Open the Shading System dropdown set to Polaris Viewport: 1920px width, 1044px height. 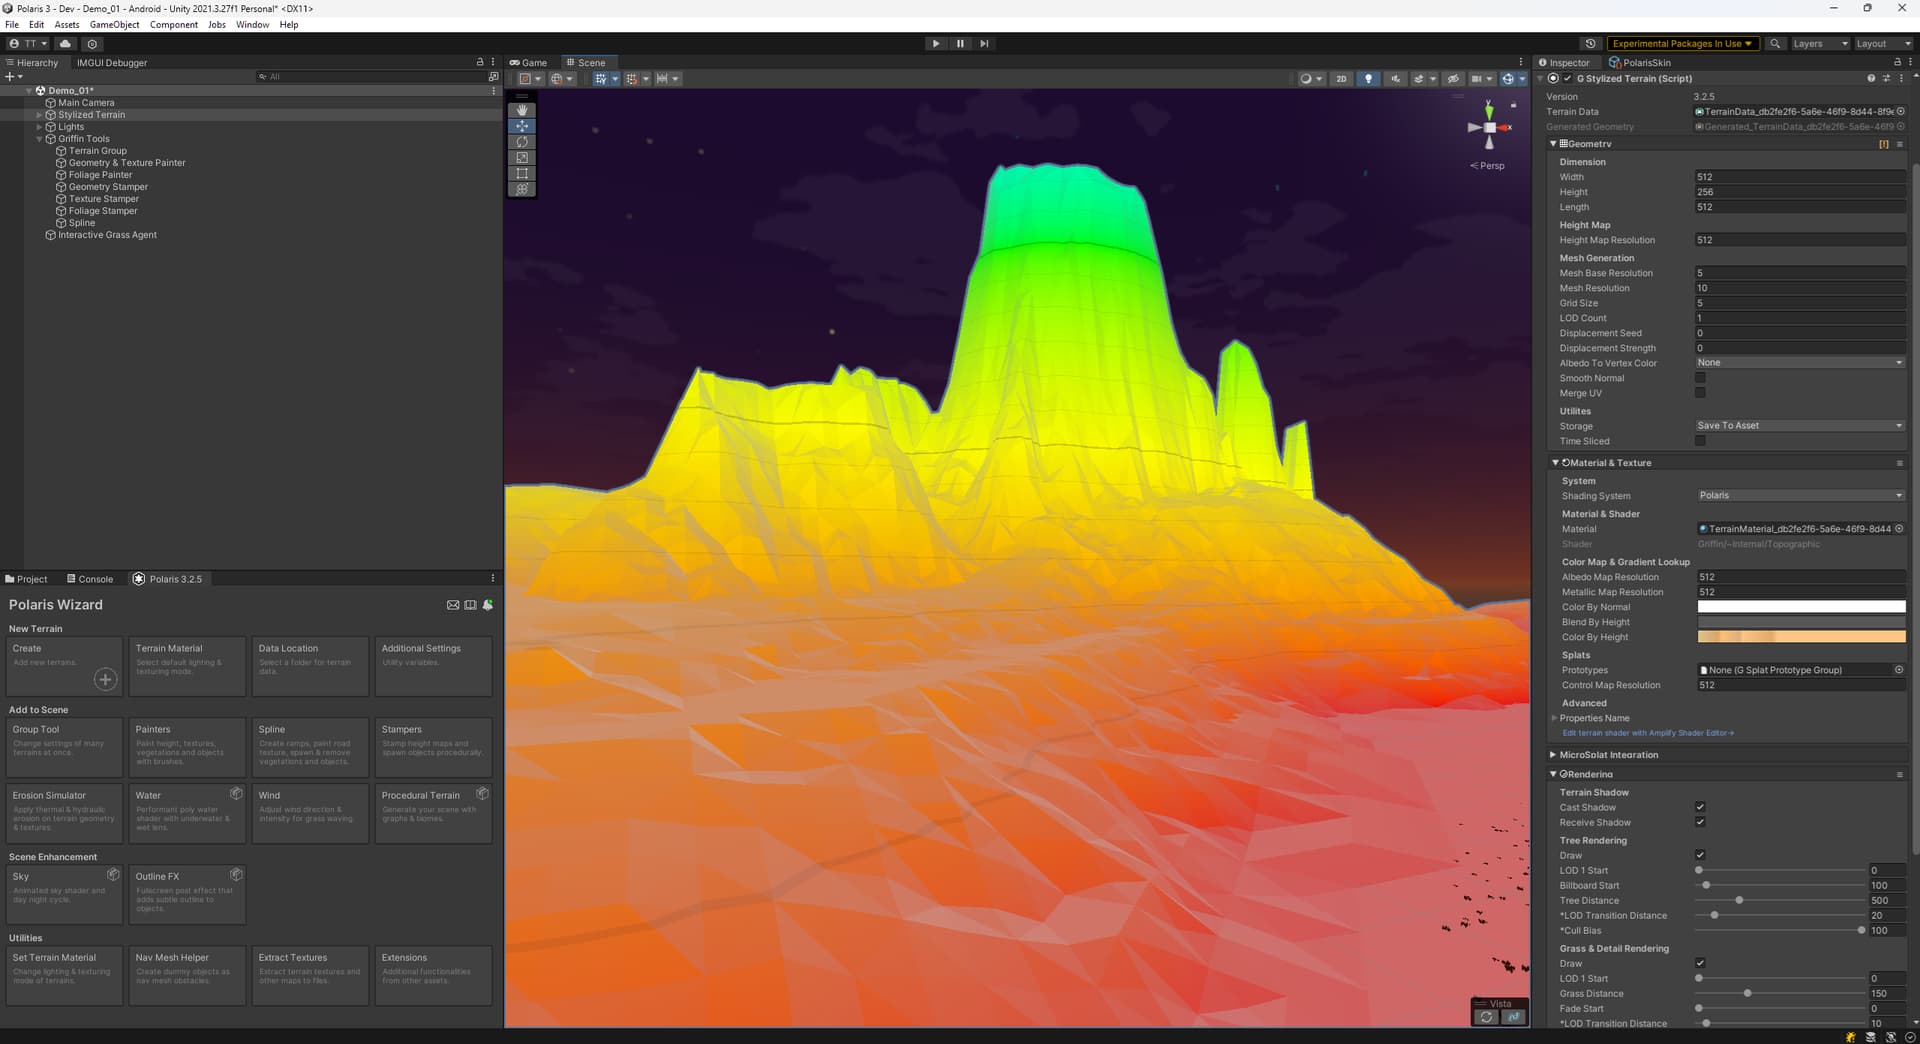pyautogui.click(x=1799, y=495)
